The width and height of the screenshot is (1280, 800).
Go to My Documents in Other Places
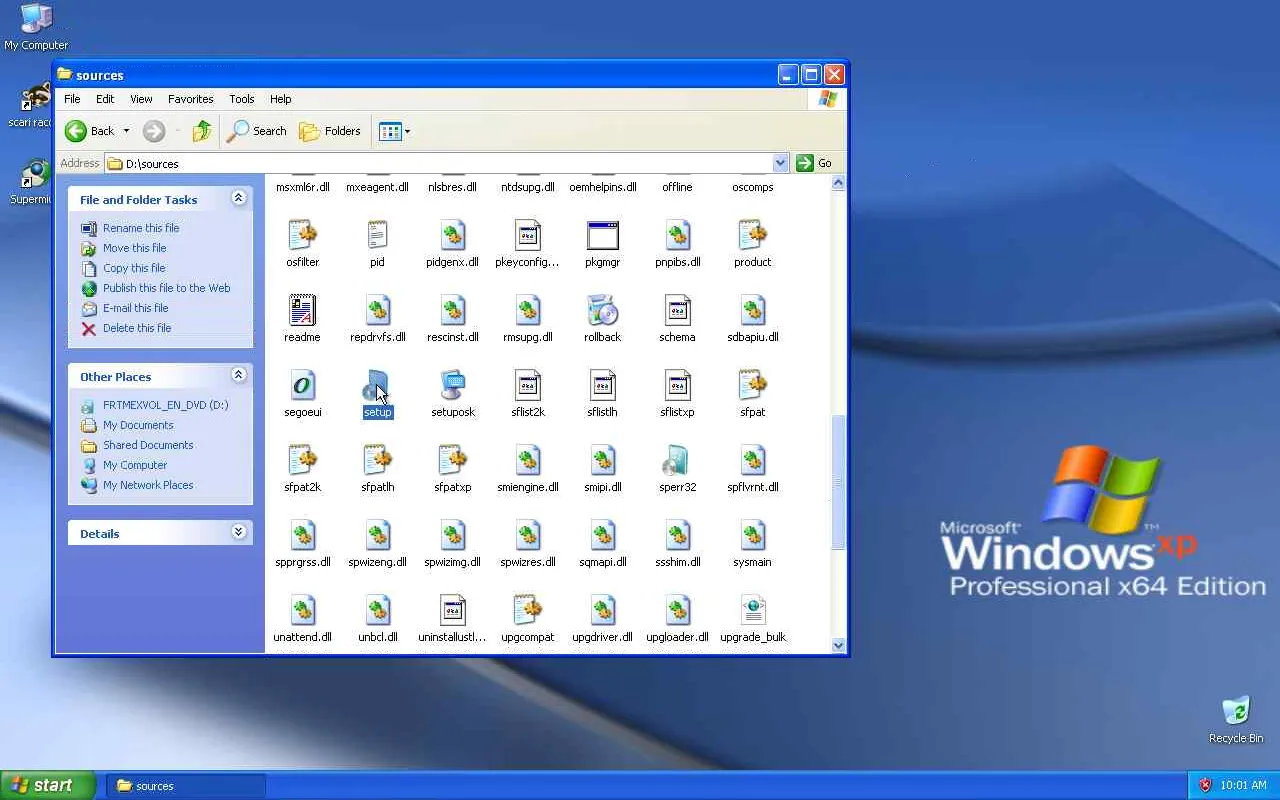[138, 425]
